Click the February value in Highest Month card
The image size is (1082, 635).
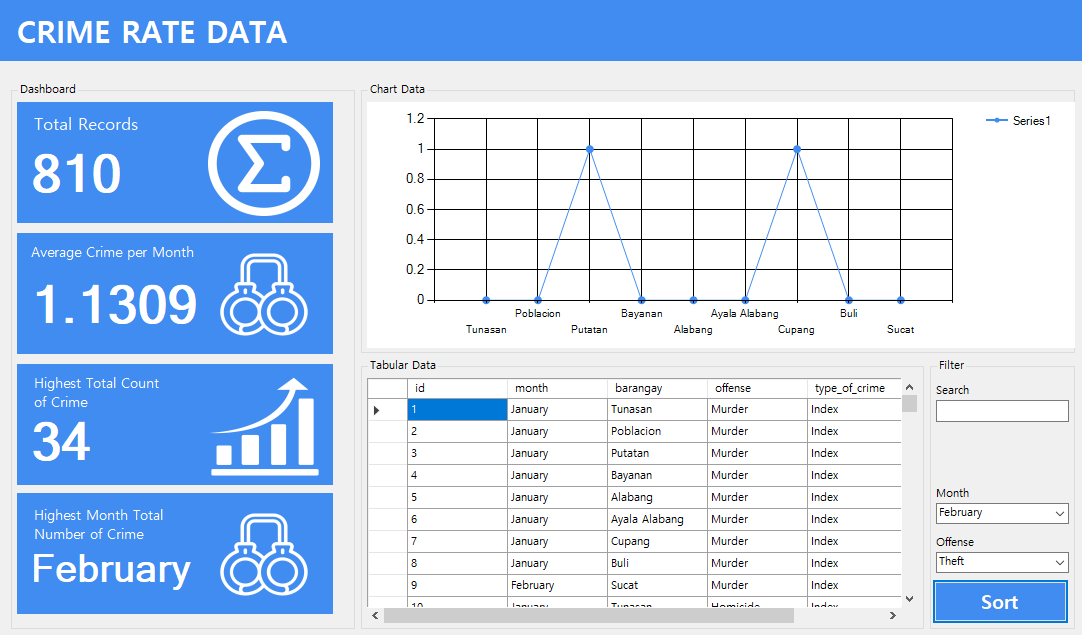tap(111, 569)
